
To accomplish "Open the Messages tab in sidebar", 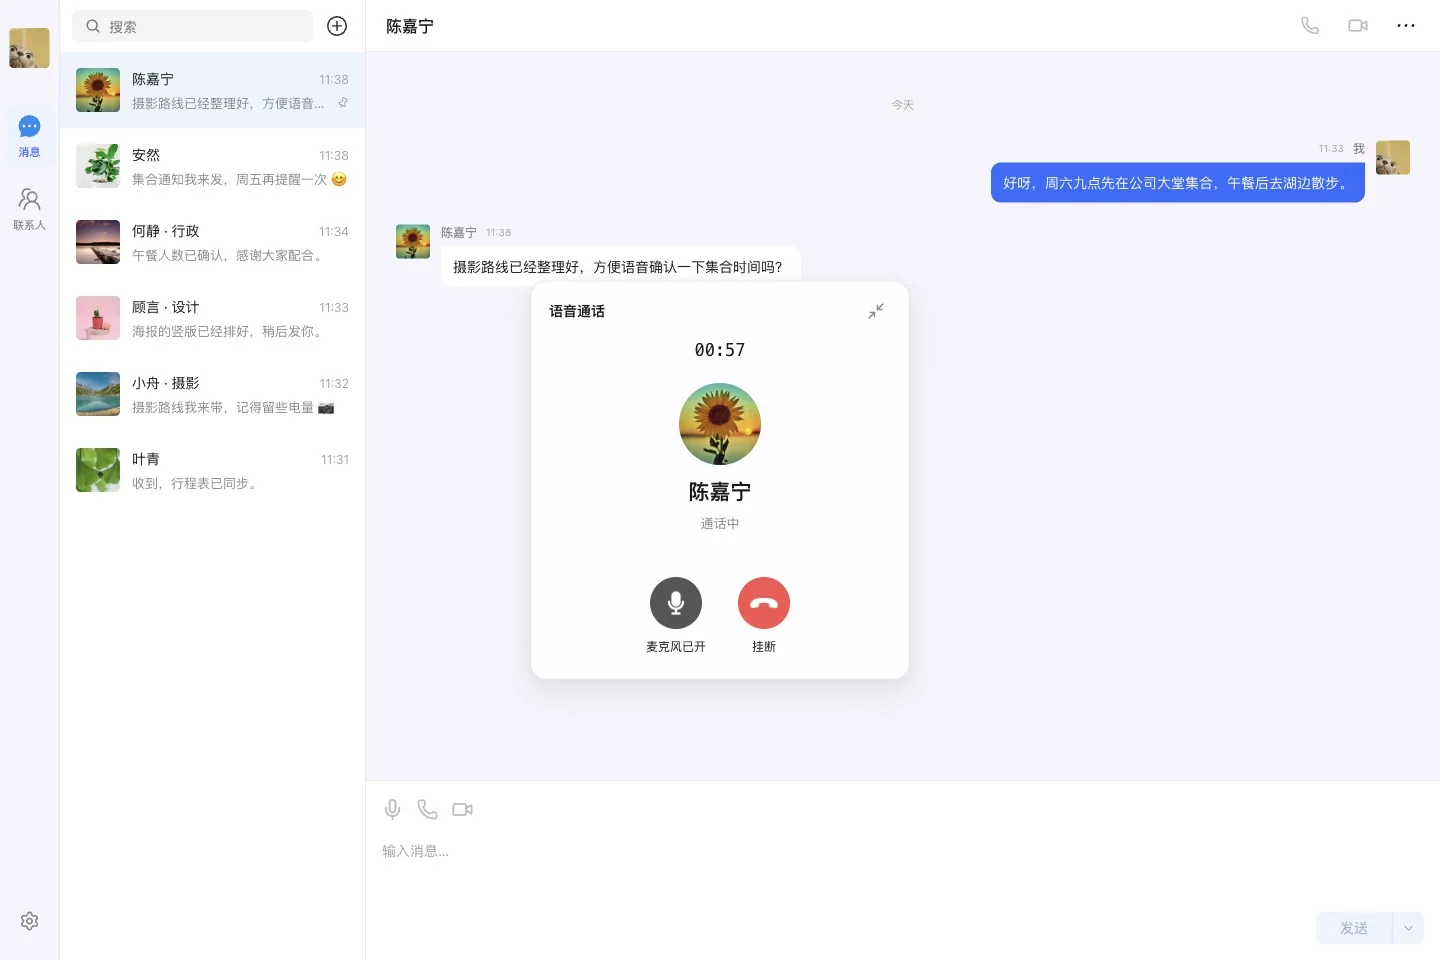I will point(29,136).
